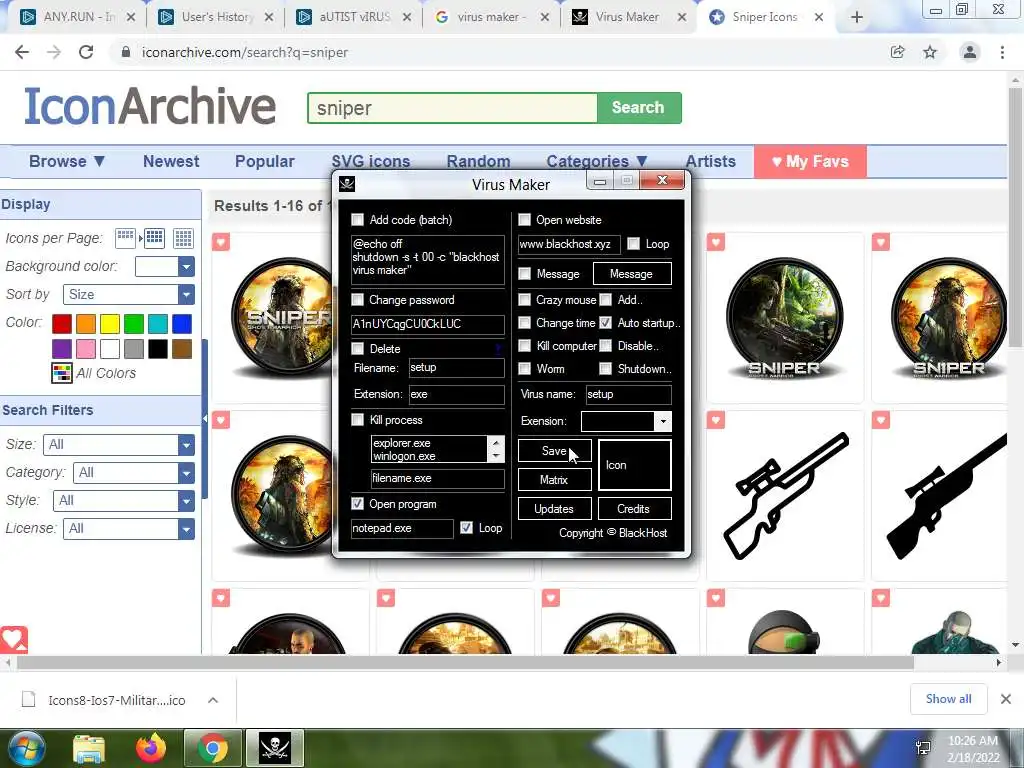Expand the Browse menu on IconArchive

click(x=67, y=161)
